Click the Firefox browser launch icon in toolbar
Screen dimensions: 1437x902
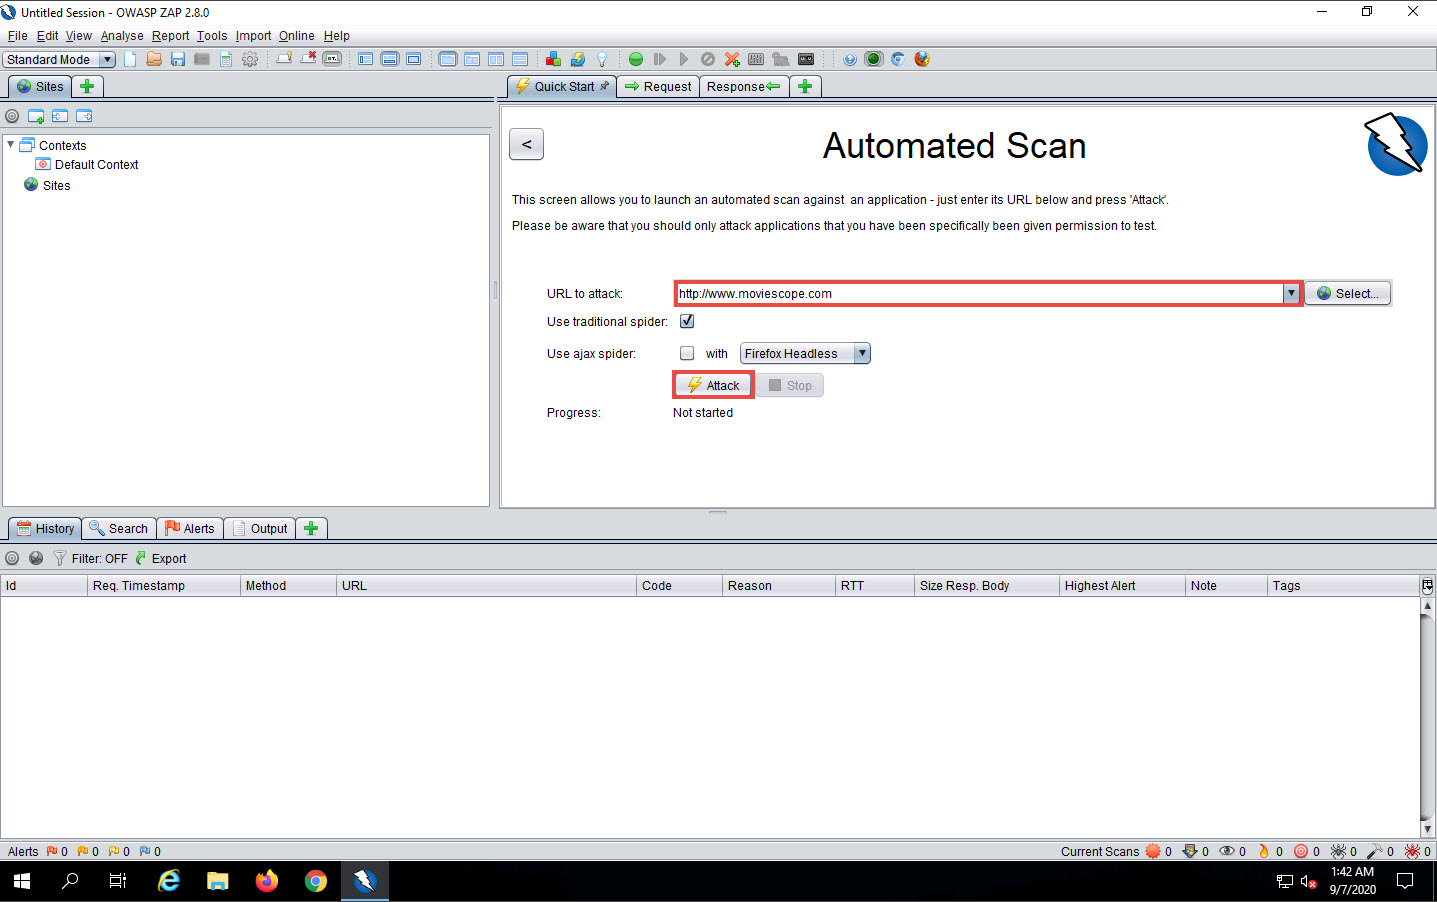(922, 59)
